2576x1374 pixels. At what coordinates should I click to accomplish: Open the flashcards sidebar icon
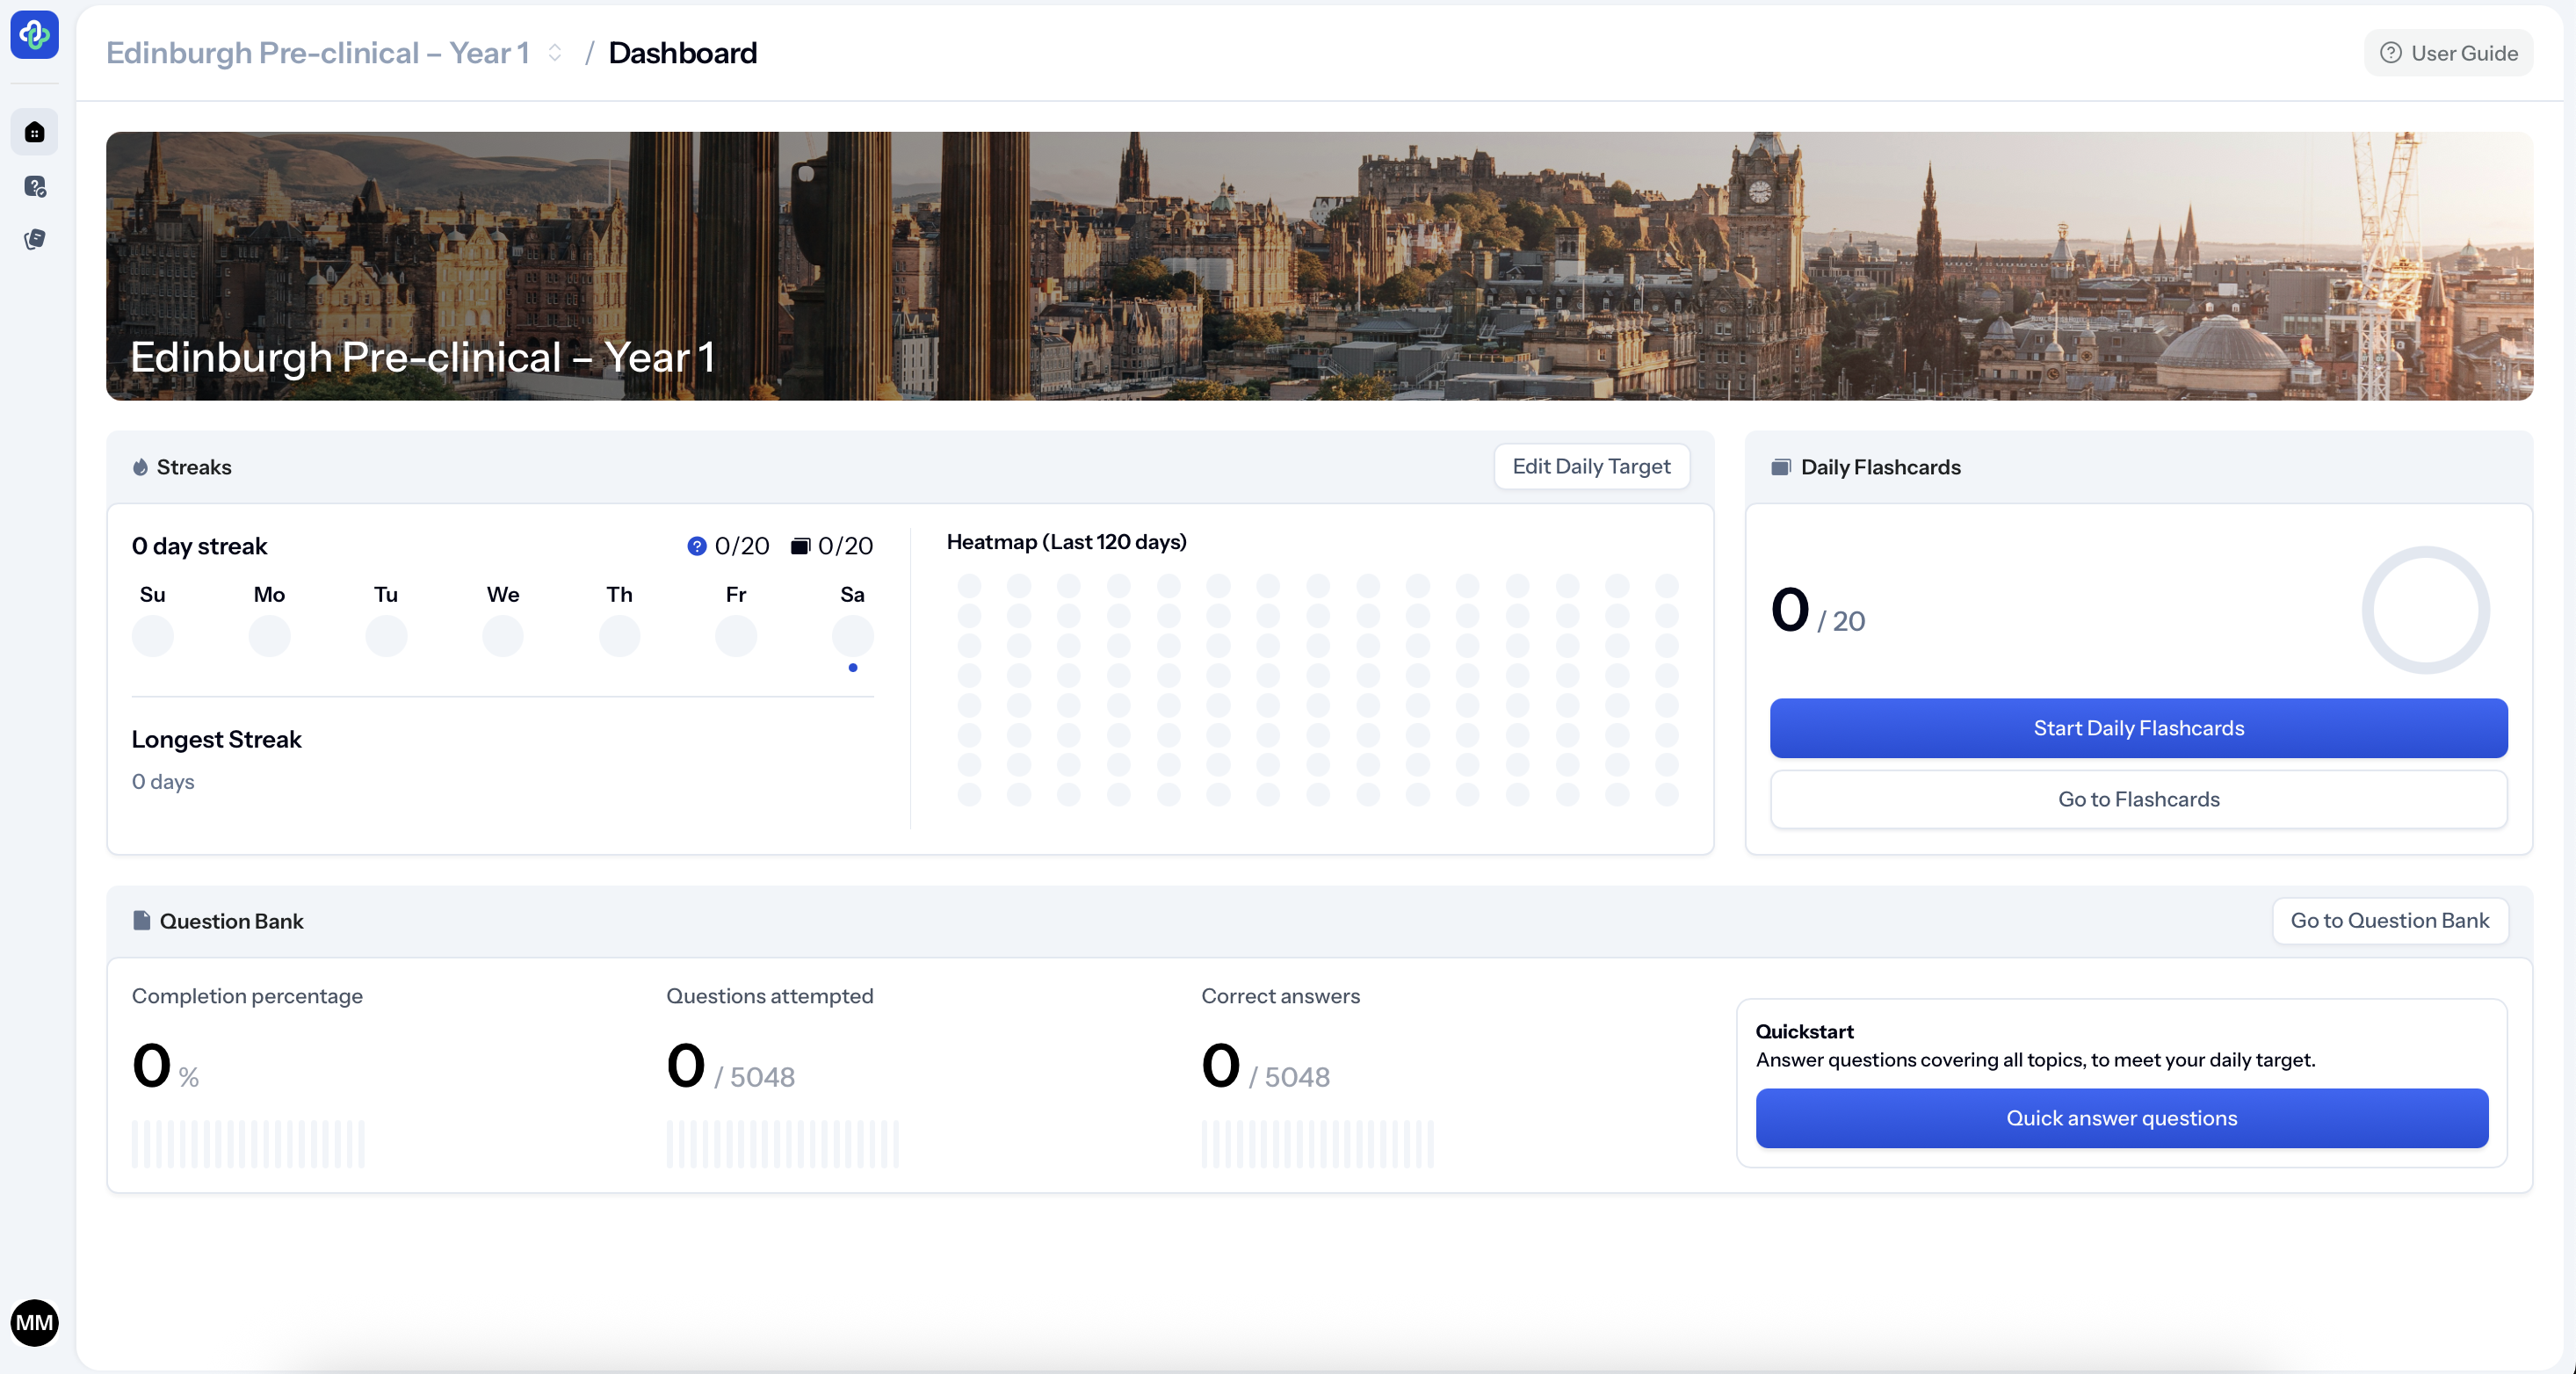(34, 239)
